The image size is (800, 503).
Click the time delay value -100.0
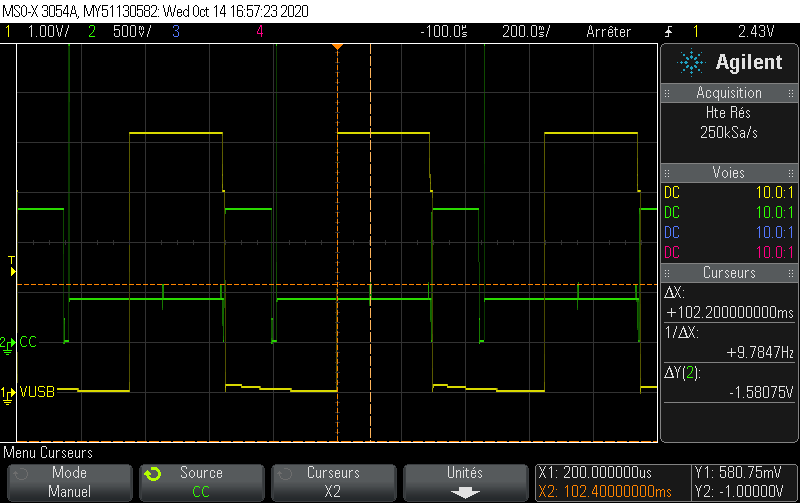pyautogui.click(x=443, y=32)
